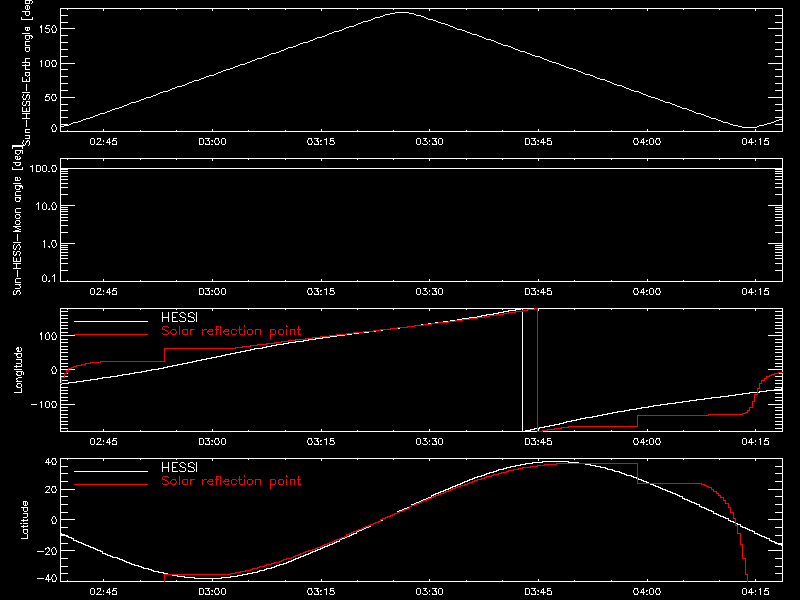This screenshot has height=600, width=800.
Task: Click red legend line in Longitude plot
Action: [111, 335]
